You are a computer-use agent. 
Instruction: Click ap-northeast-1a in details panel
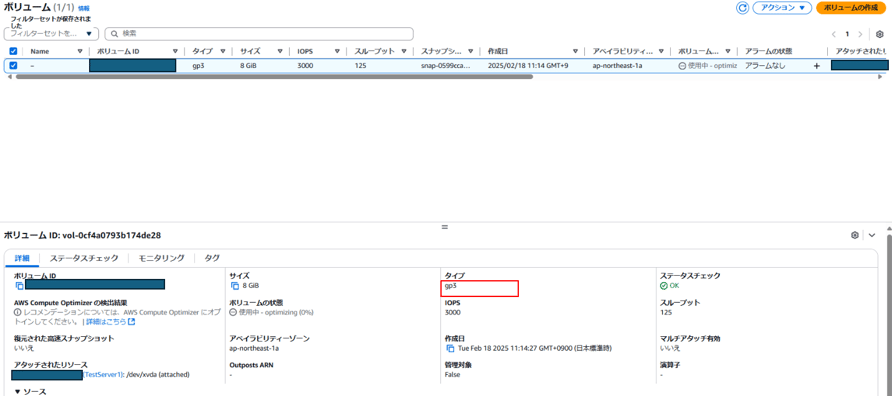tap(254, 348)
